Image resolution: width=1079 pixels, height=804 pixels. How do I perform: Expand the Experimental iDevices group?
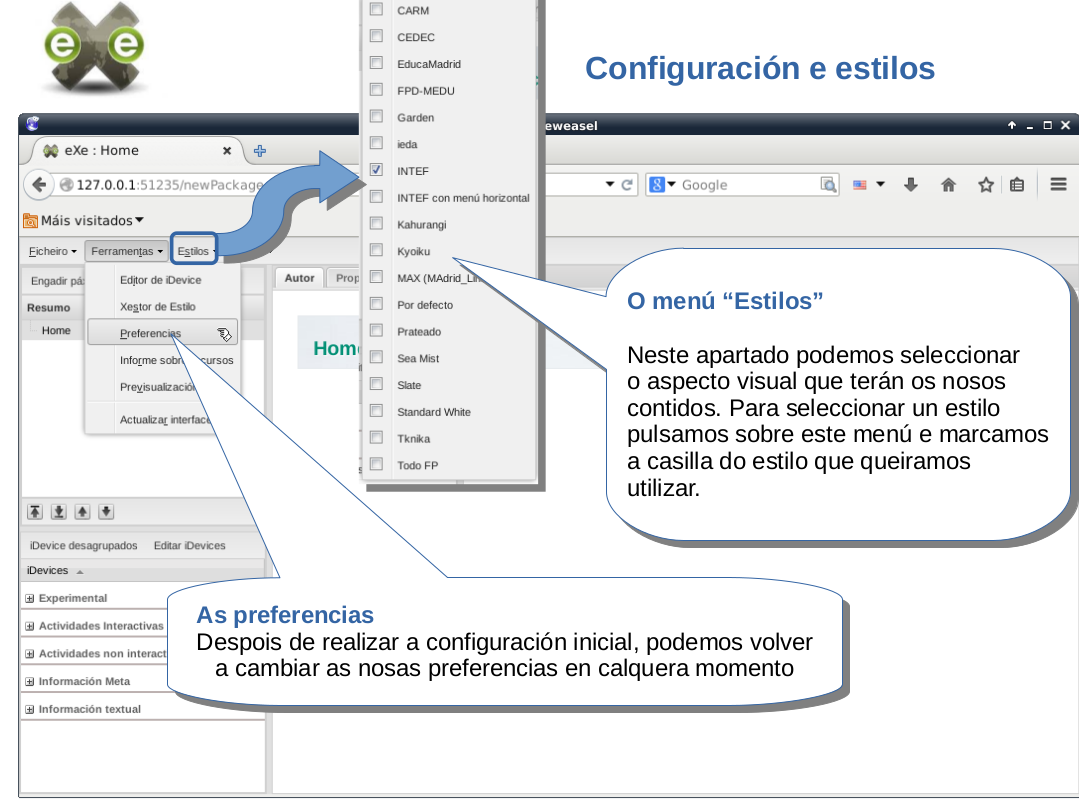pos(29,598)
